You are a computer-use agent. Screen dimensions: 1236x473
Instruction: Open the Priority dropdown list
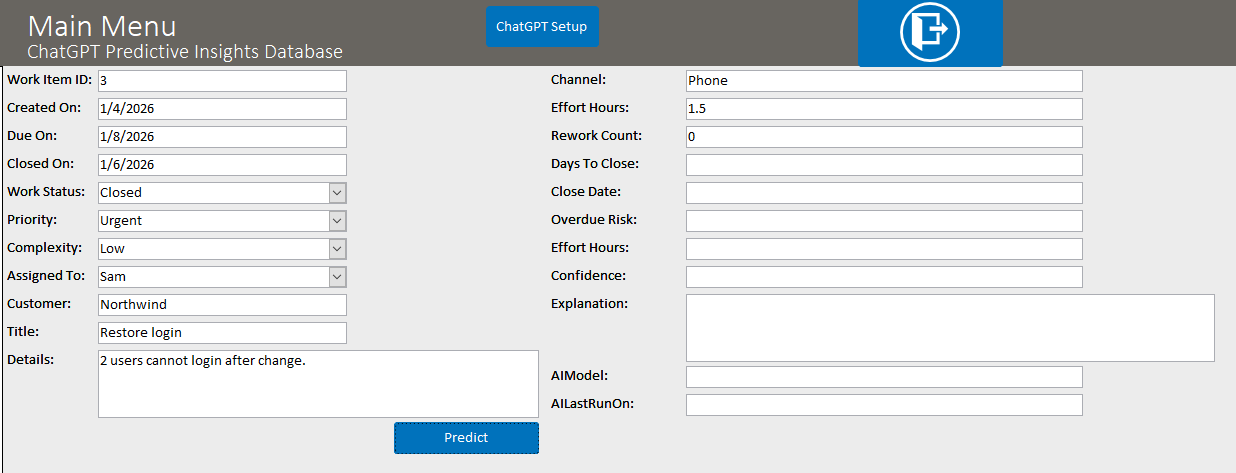tap(338, 220)
